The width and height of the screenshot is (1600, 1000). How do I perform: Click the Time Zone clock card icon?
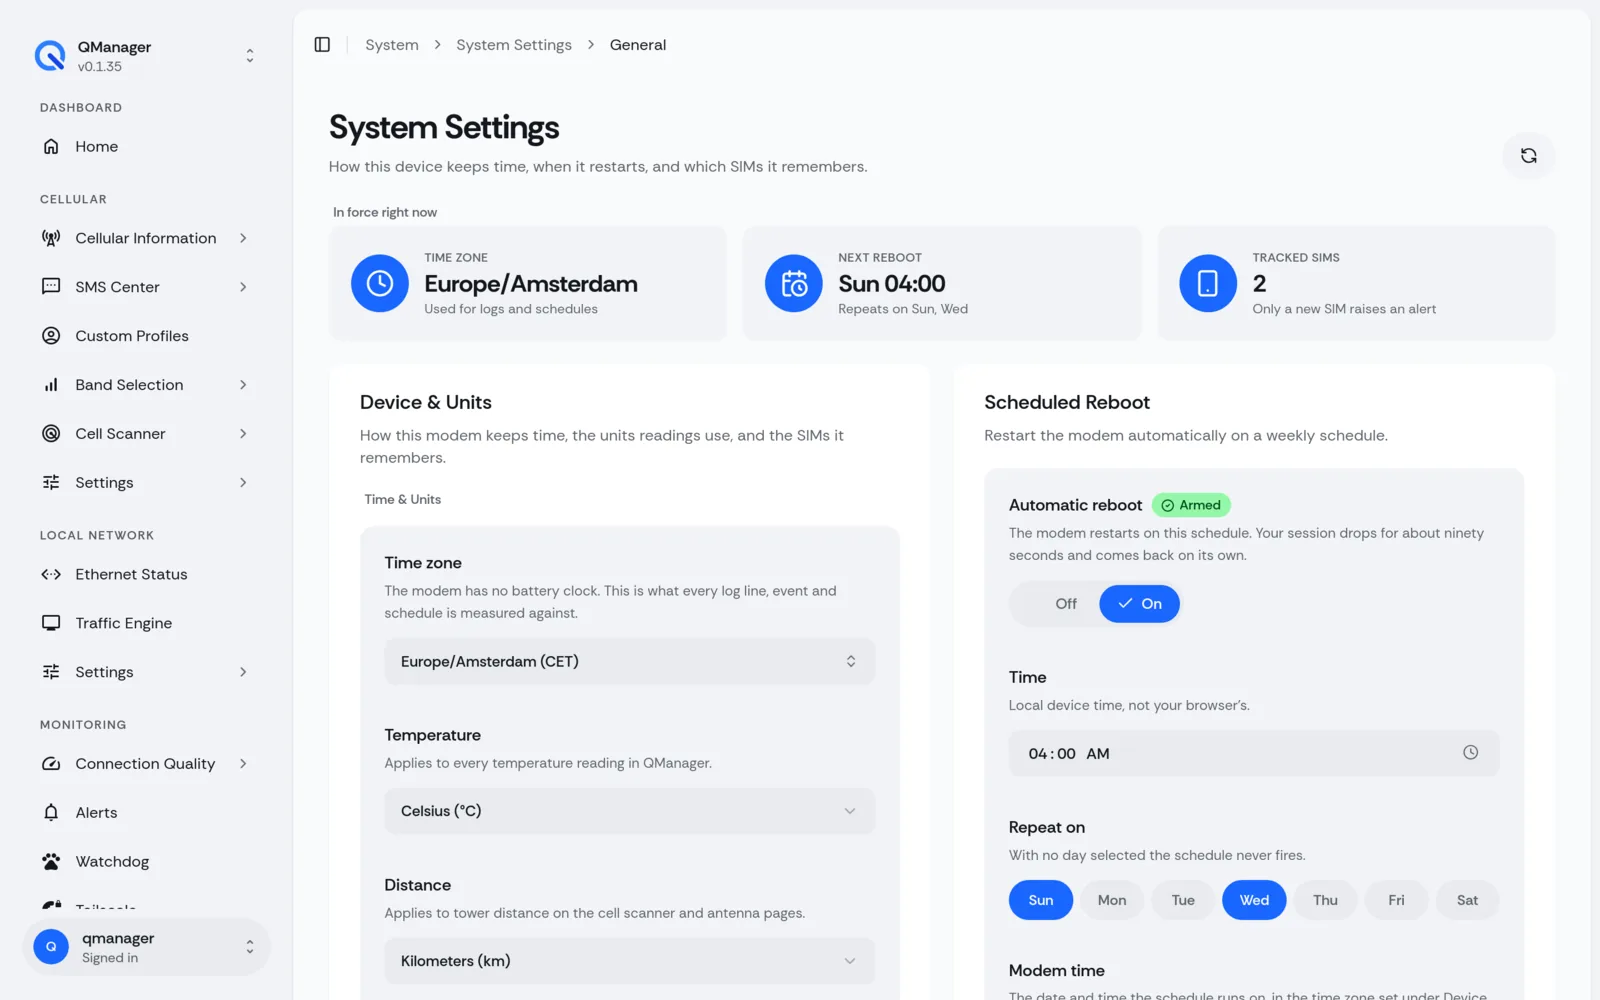pyautogui.click(x=380, y=284)
